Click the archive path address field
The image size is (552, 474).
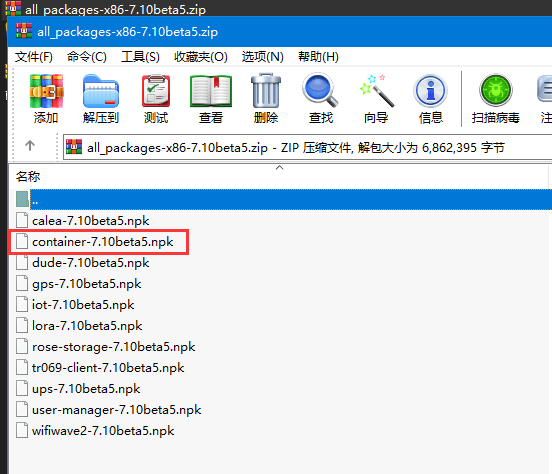point(307,147)
